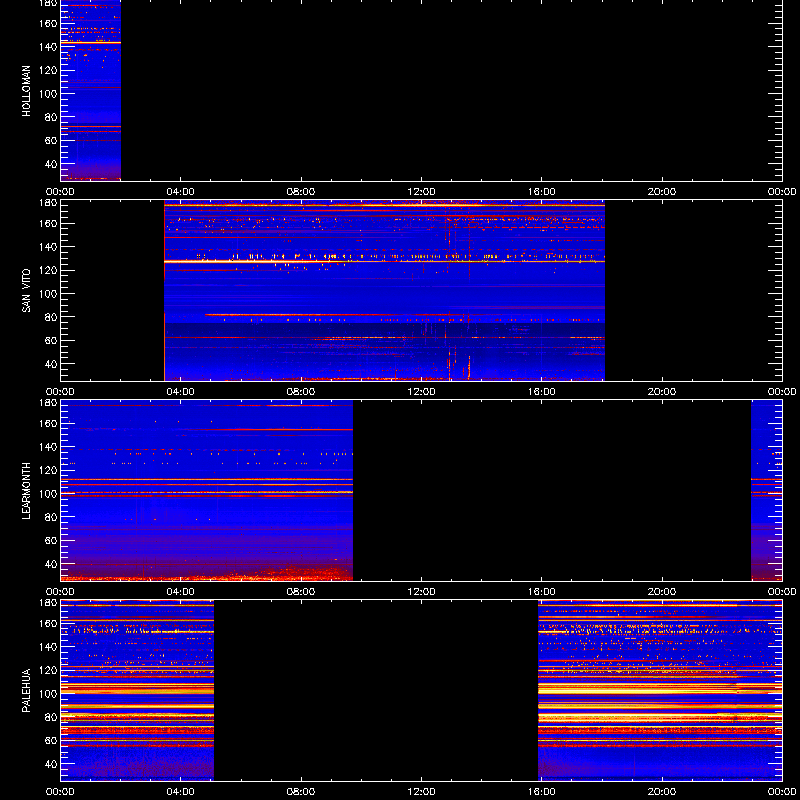Select the 04:00 tick label under Holloman panel
The height and width of the screenshot is (800, 800).
pyautogui.click(x=181, y=192)
